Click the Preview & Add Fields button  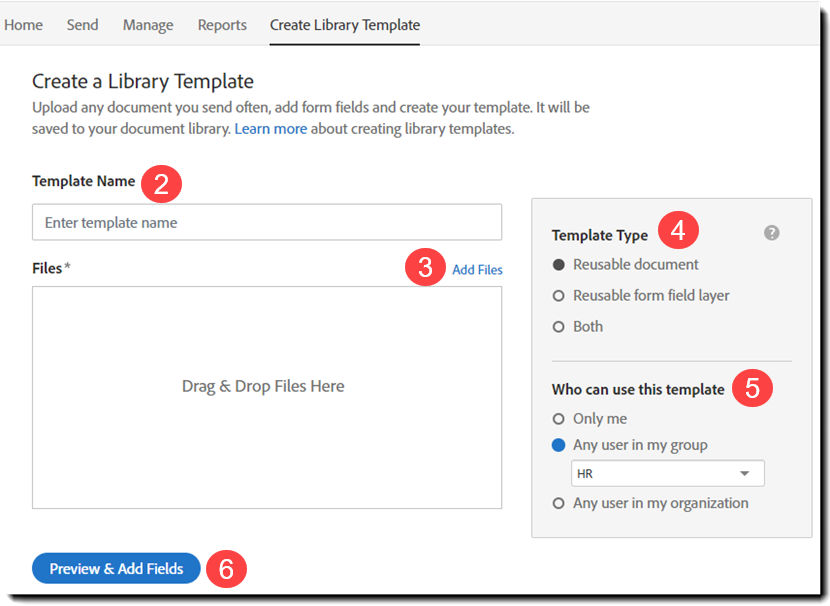coord(116,569)
